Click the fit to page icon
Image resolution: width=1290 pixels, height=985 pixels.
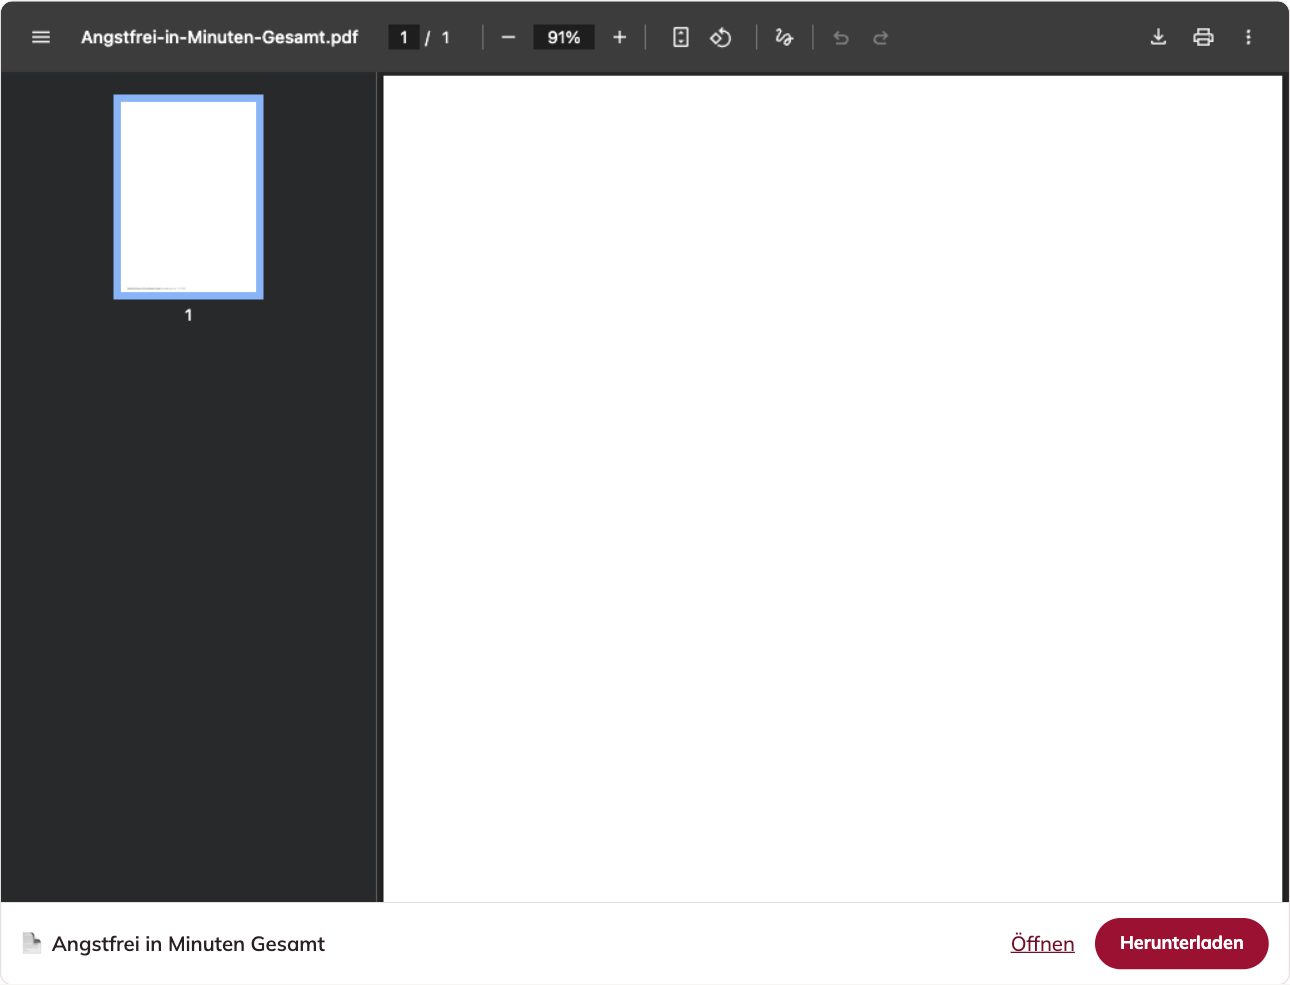coord(681,37)
